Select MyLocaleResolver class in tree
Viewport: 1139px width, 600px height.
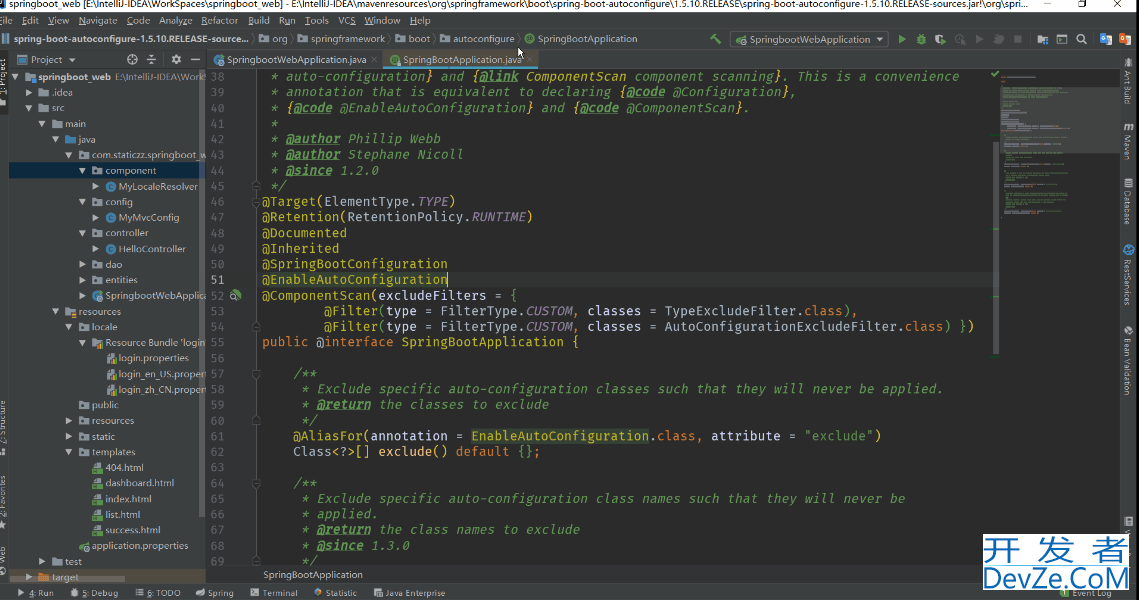(158, 187)
